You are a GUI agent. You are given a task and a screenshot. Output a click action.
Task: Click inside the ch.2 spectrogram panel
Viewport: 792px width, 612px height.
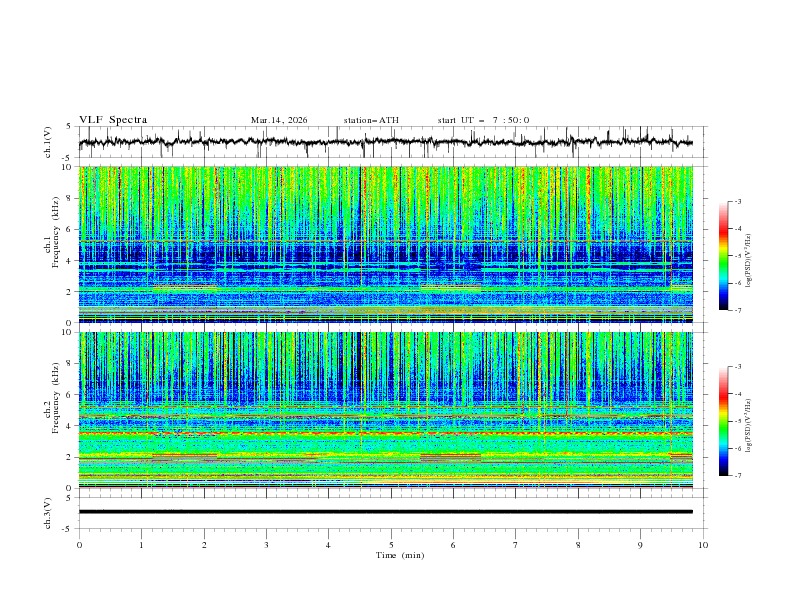coord(385,410)
